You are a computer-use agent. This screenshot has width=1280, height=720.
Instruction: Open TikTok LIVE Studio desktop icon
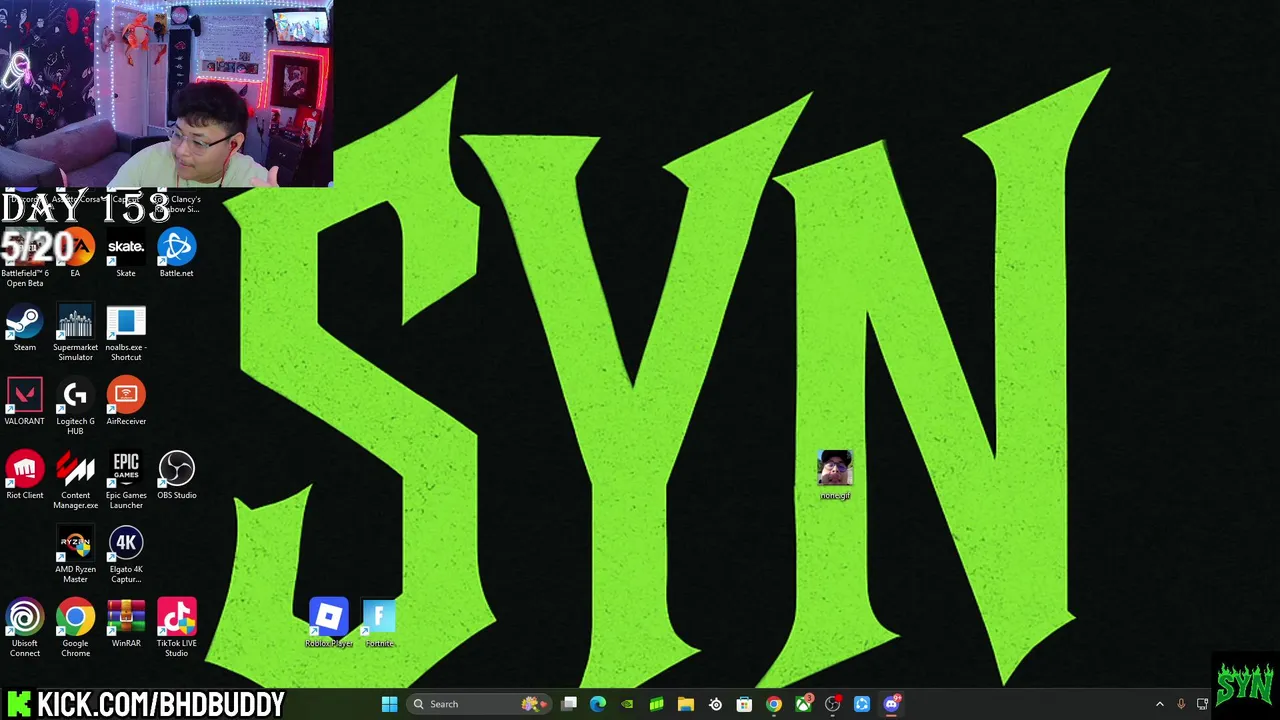(x=176, y=629)
